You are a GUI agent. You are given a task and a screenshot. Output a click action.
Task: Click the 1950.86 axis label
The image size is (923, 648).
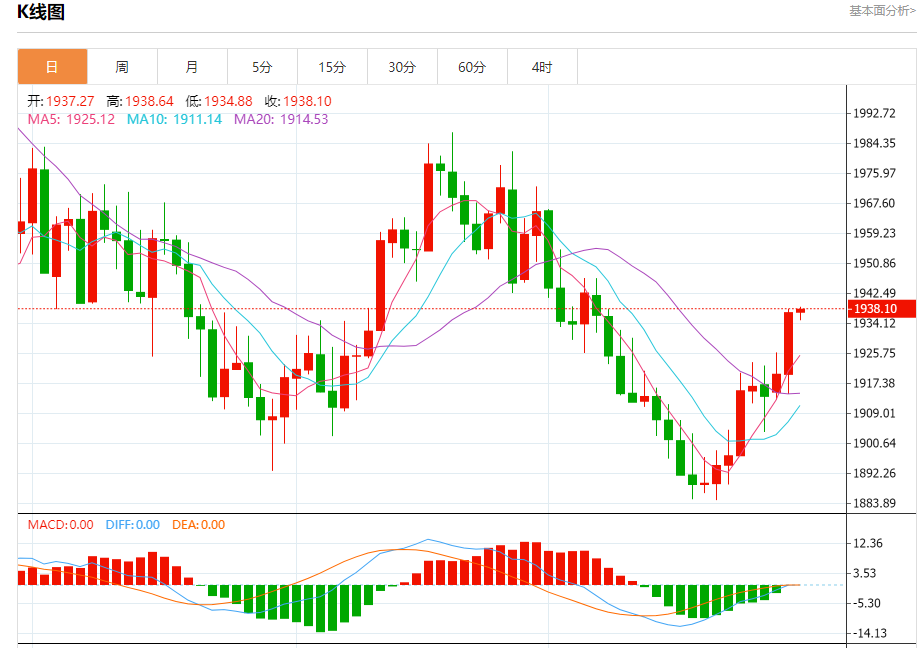874,263
